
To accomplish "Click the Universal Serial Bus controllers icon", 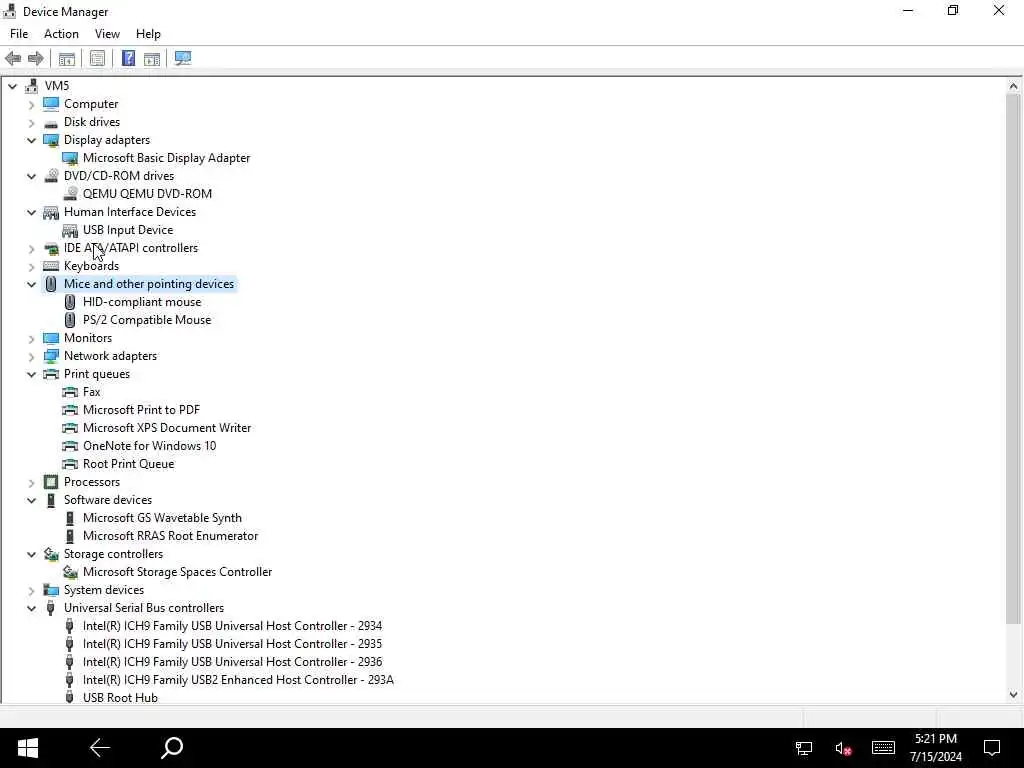I will [x=51, y=608].
